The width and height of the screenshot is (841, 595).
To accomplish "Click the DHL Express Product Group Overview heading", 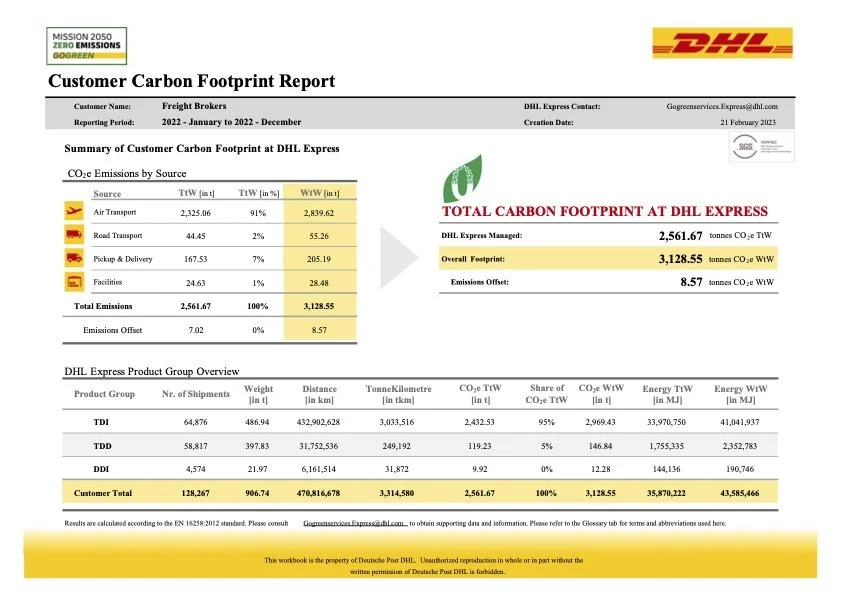I will [x=152, y=371].
